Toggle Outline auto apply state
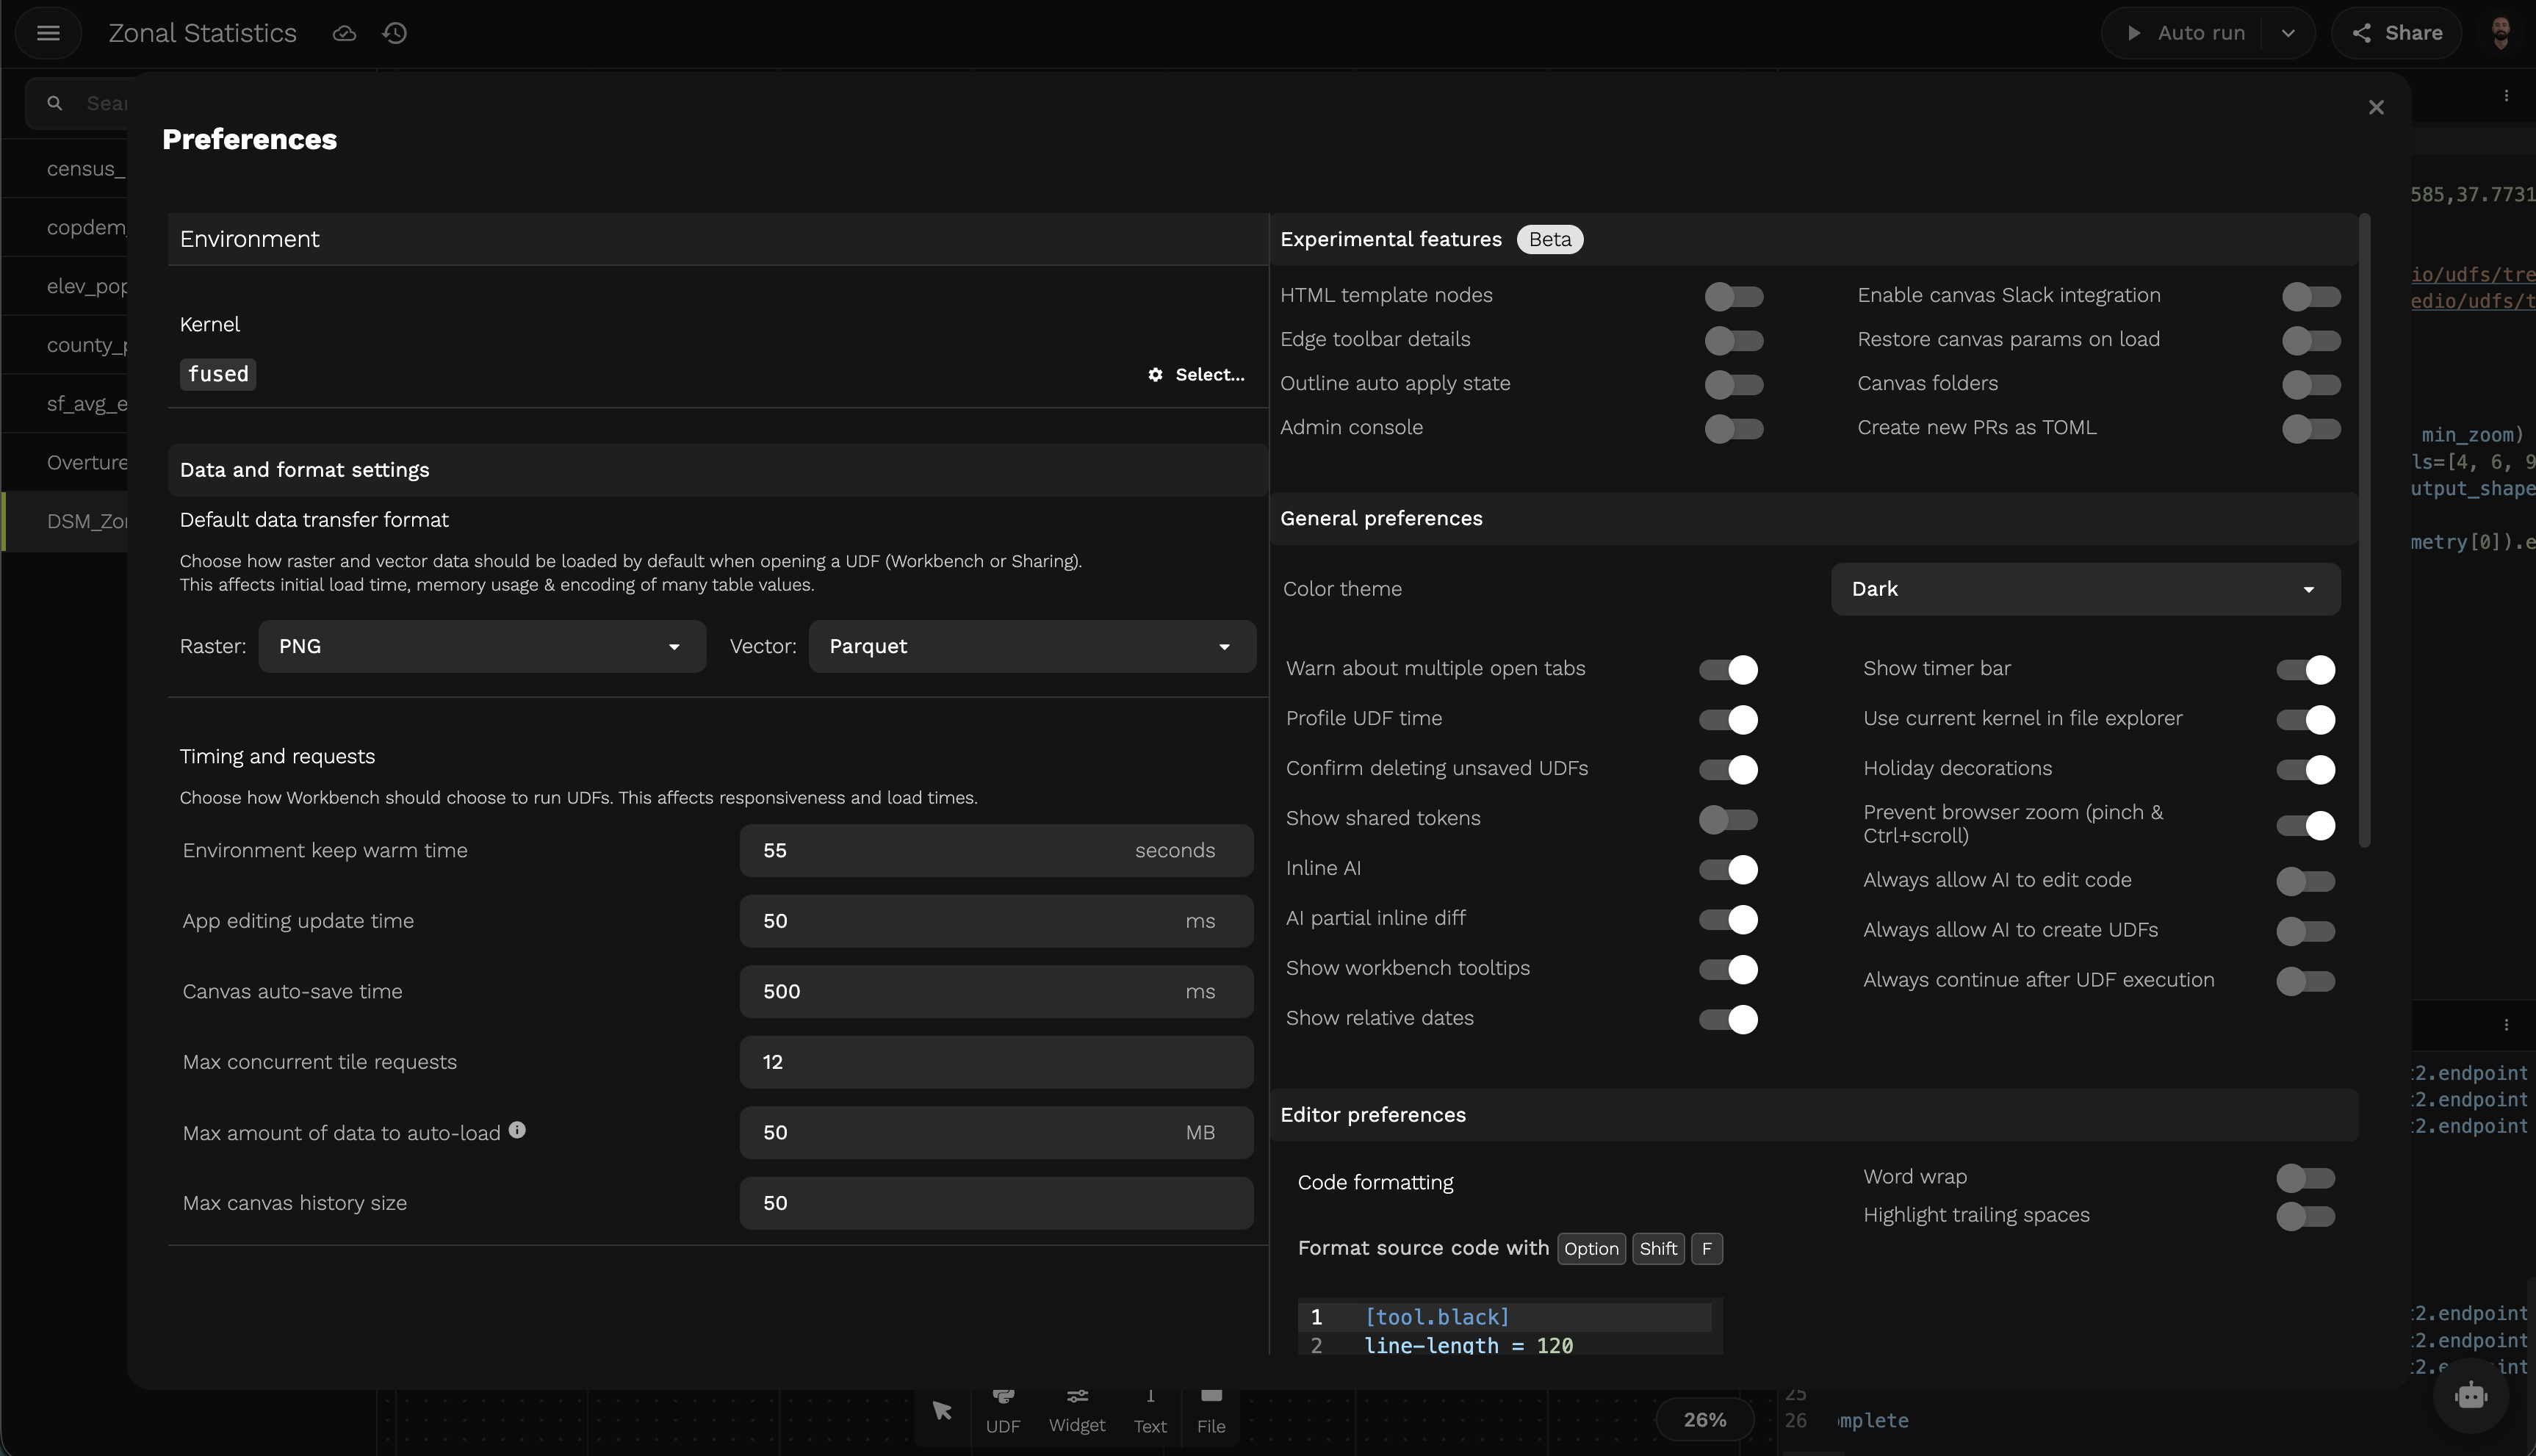The width and height of the screenshot is (2536, 1456). [1734, 384]
